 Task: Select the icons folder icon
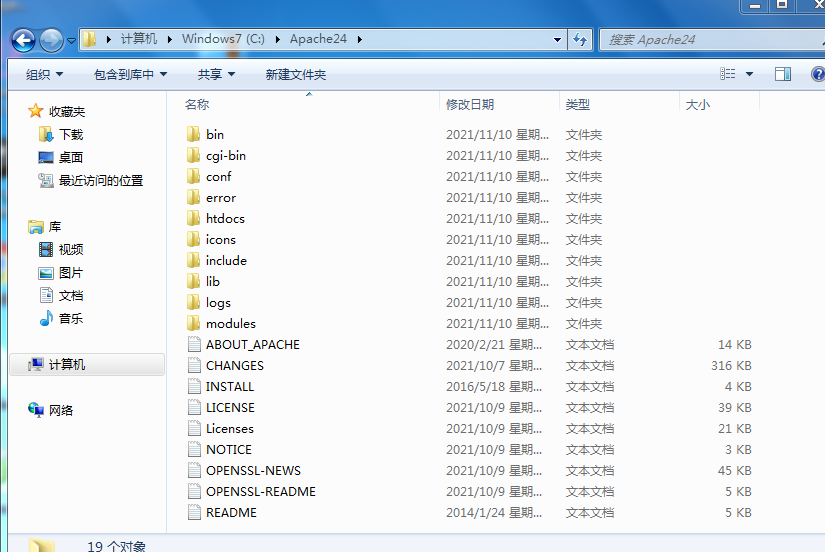[x=194, y=239]
